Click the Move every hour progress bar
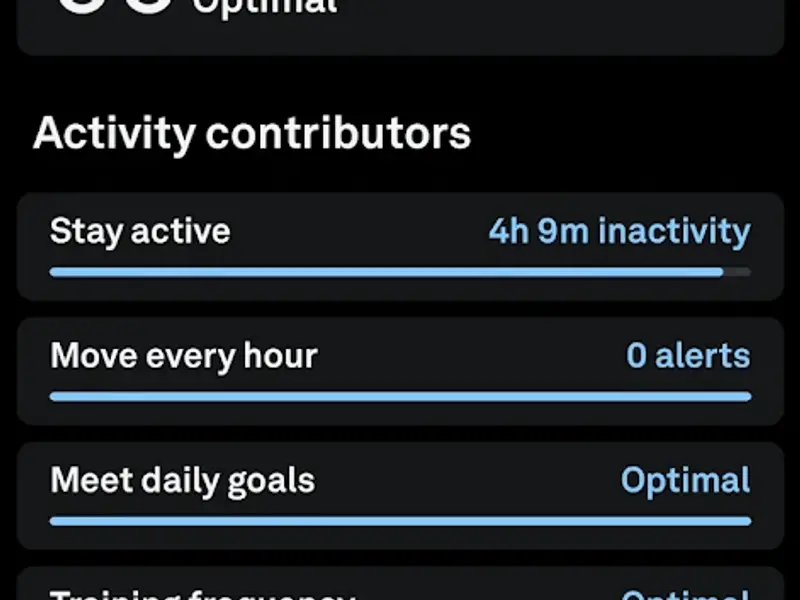Screen dimensions: 800x600 (x=400, y=396)
